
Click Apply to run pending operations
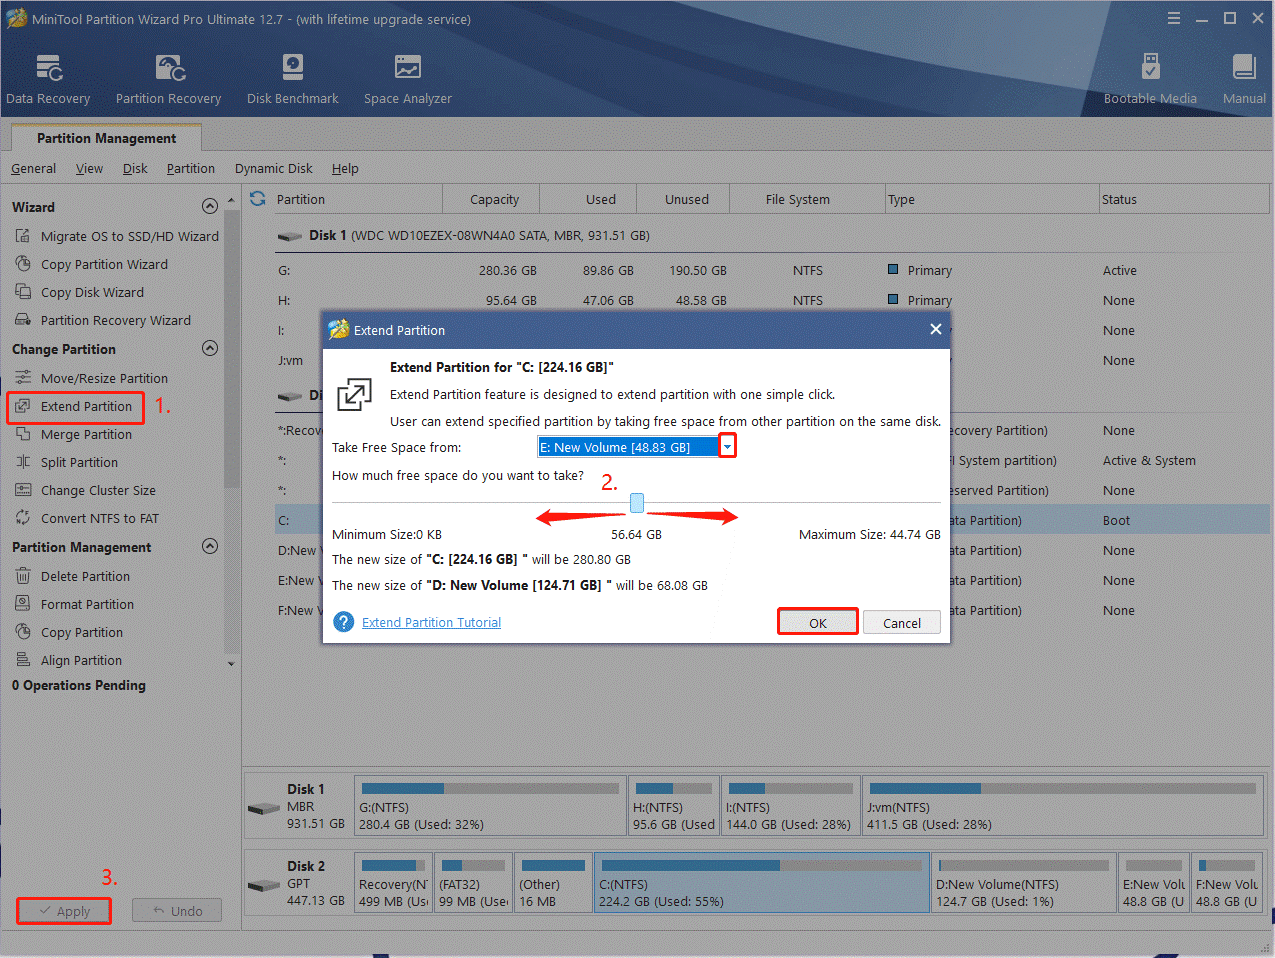(64, 911)
